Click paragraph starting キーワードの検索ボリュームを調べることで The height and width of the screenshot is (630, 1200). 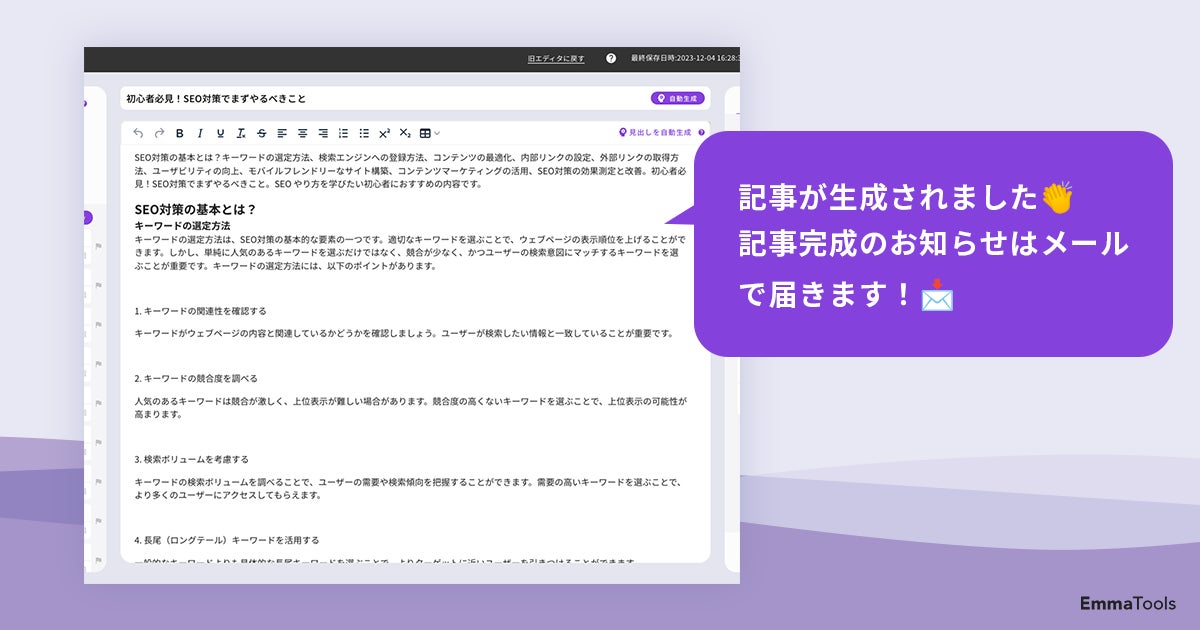click(x=408, y=488)
